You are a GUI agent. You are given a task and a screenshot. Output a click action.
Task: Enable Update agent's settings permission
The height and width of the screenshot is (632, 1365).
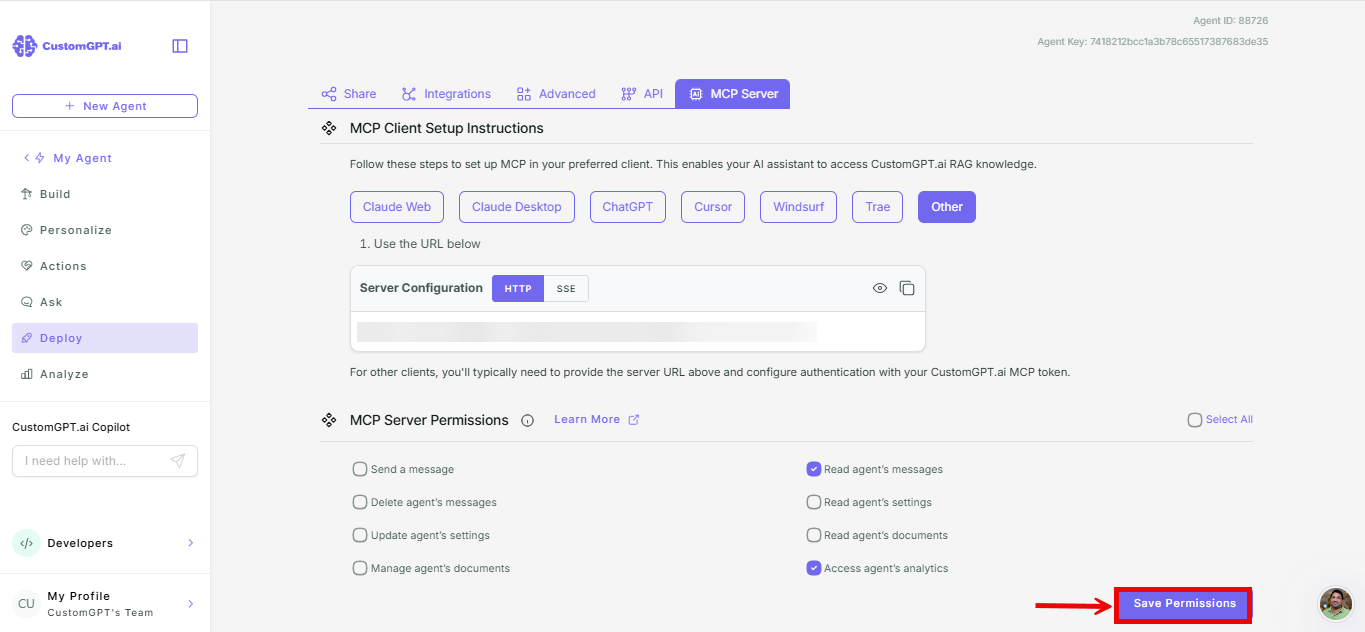coord(360,535)
